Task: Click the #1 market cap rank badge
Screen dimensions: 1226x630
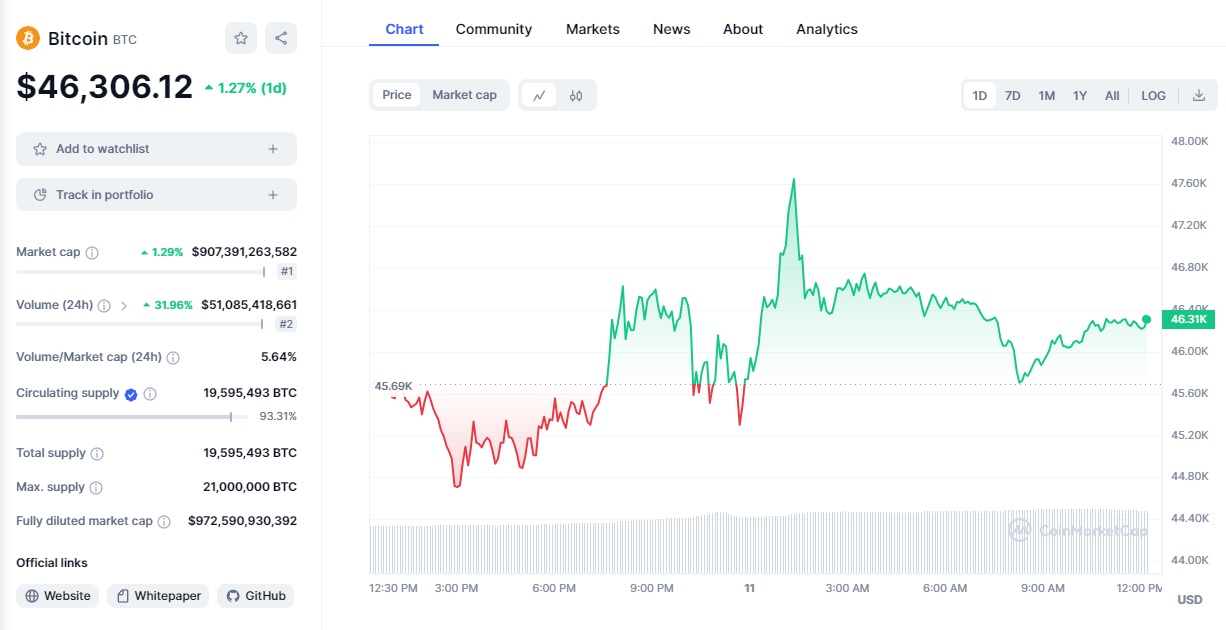Action: [x=287, y=272]
